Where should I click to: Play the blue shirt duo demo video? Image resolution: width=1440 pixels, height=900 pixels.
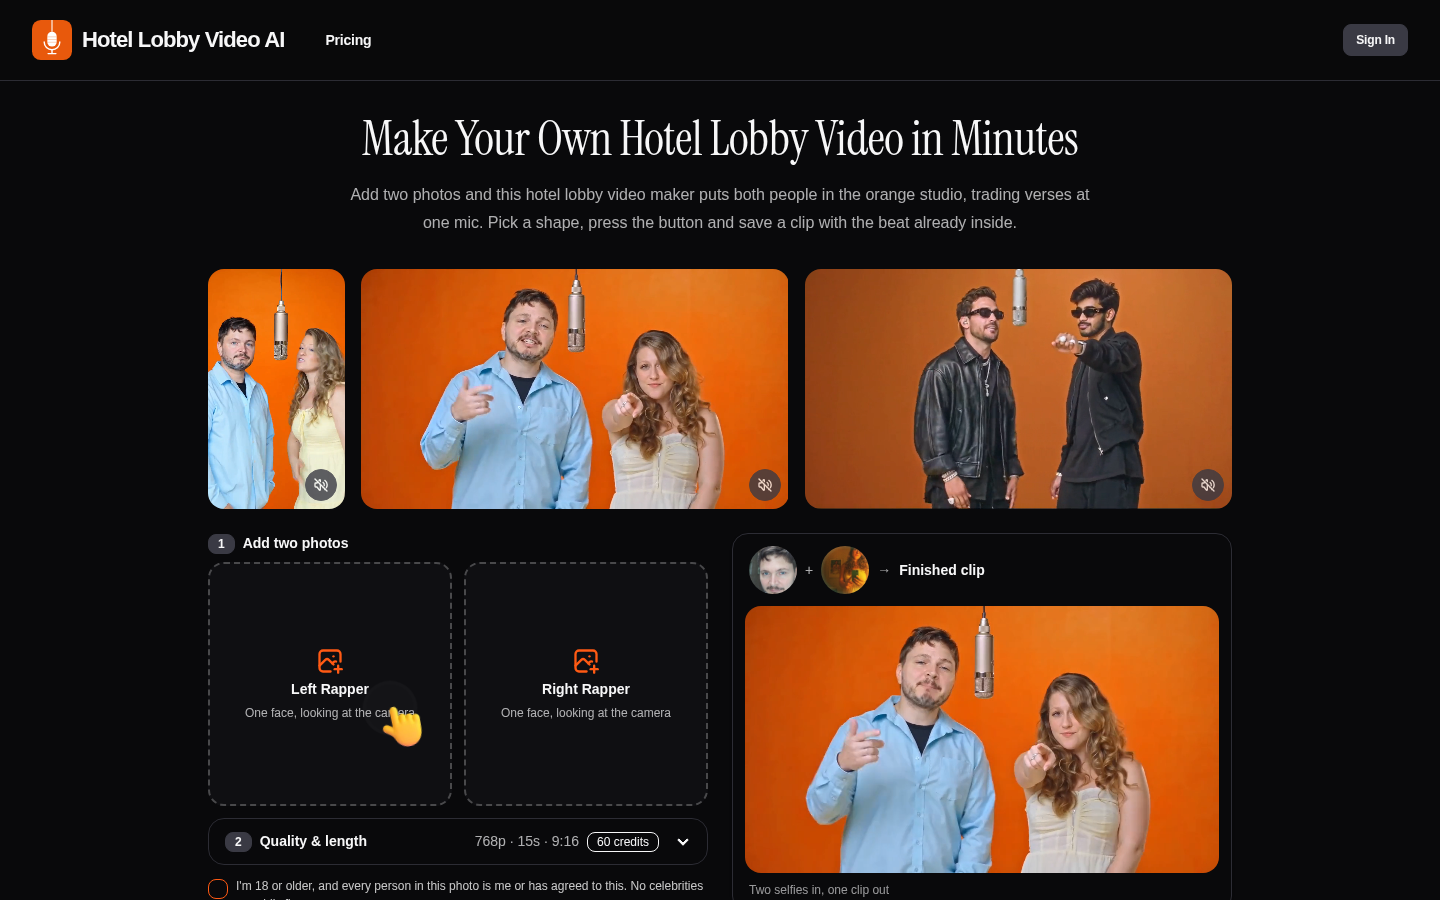574,389
